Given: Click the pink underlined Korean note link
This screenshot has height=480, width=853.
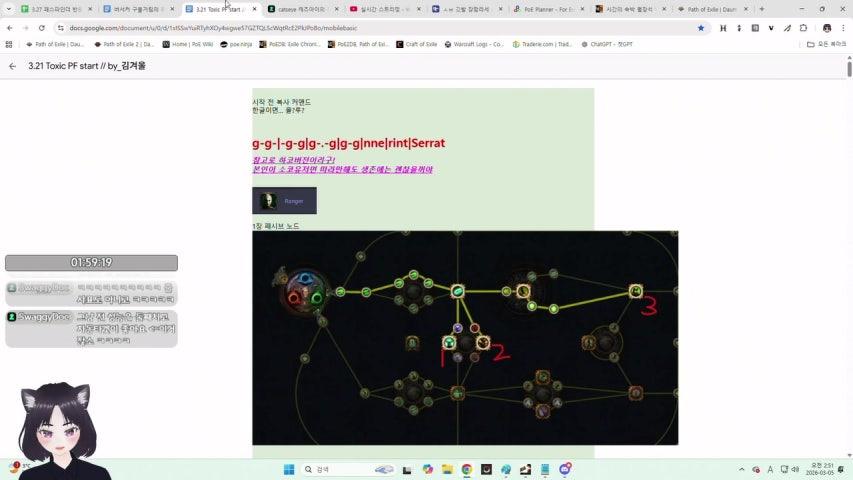Looking at the screenshot, I should click(342, 165).
